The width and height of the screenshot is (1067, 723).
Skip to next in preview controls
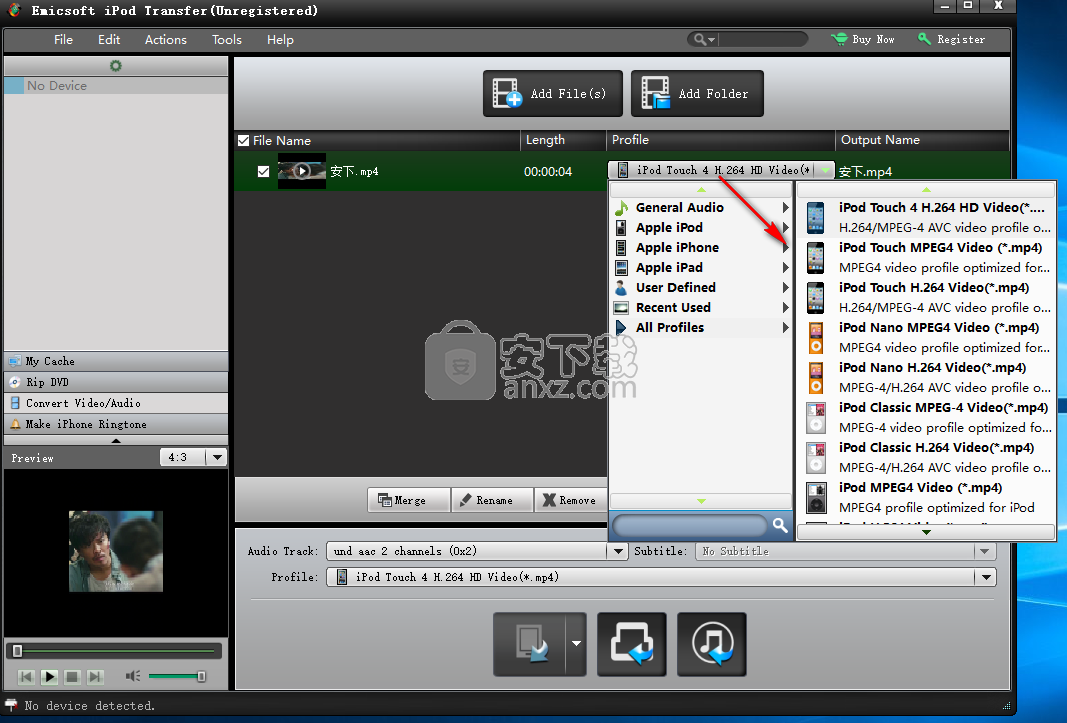click(x=95, y=677)
